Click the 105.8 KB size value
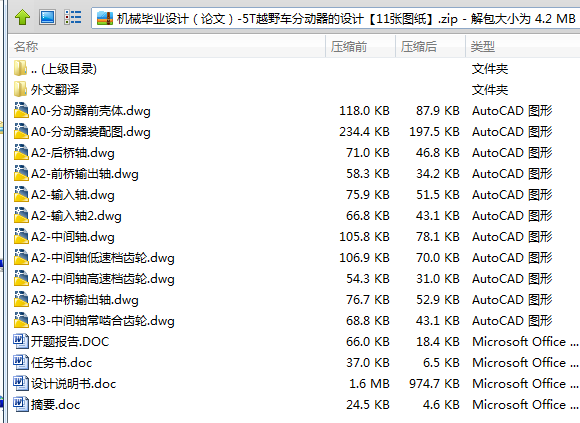580x423 pixels. [364, 237]
